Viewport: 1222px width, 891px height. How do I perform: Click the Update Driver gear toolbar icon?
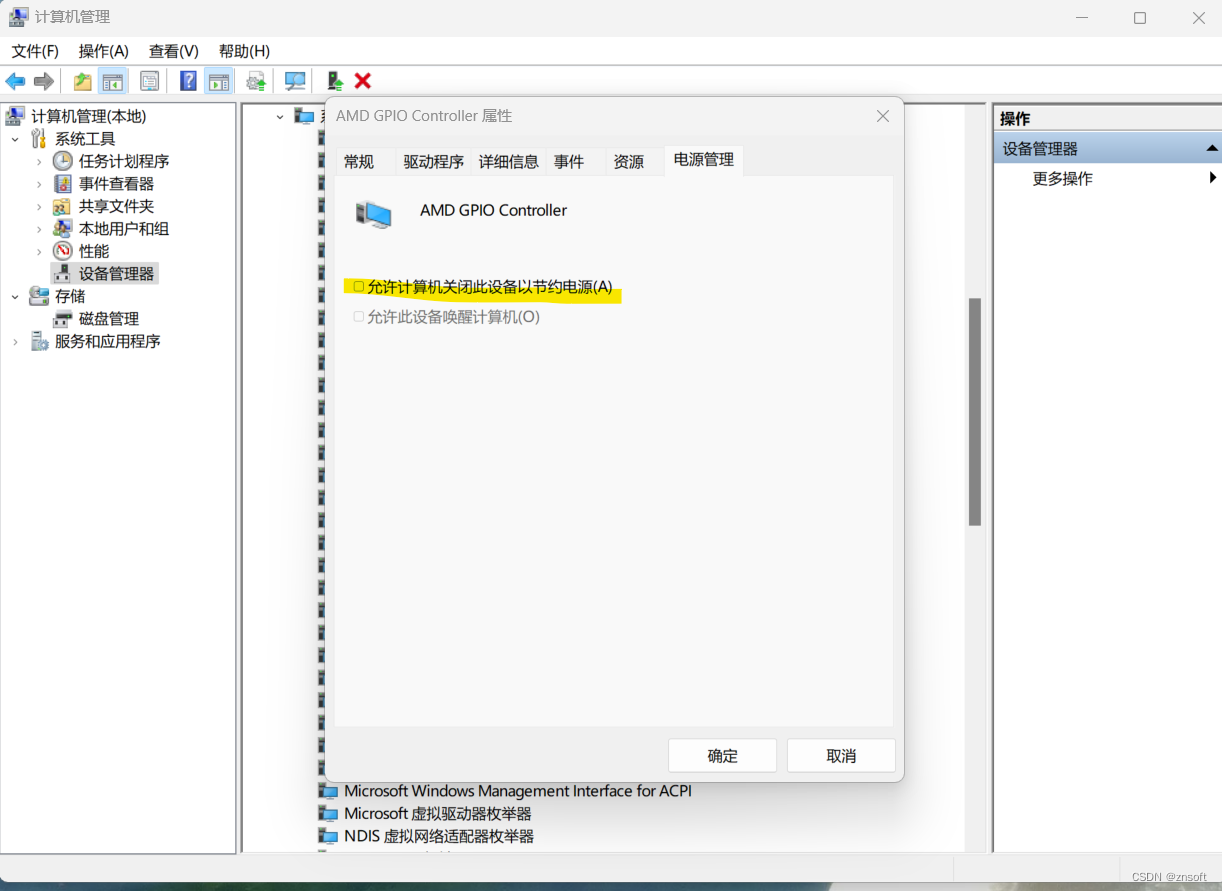tap(256, 81)
